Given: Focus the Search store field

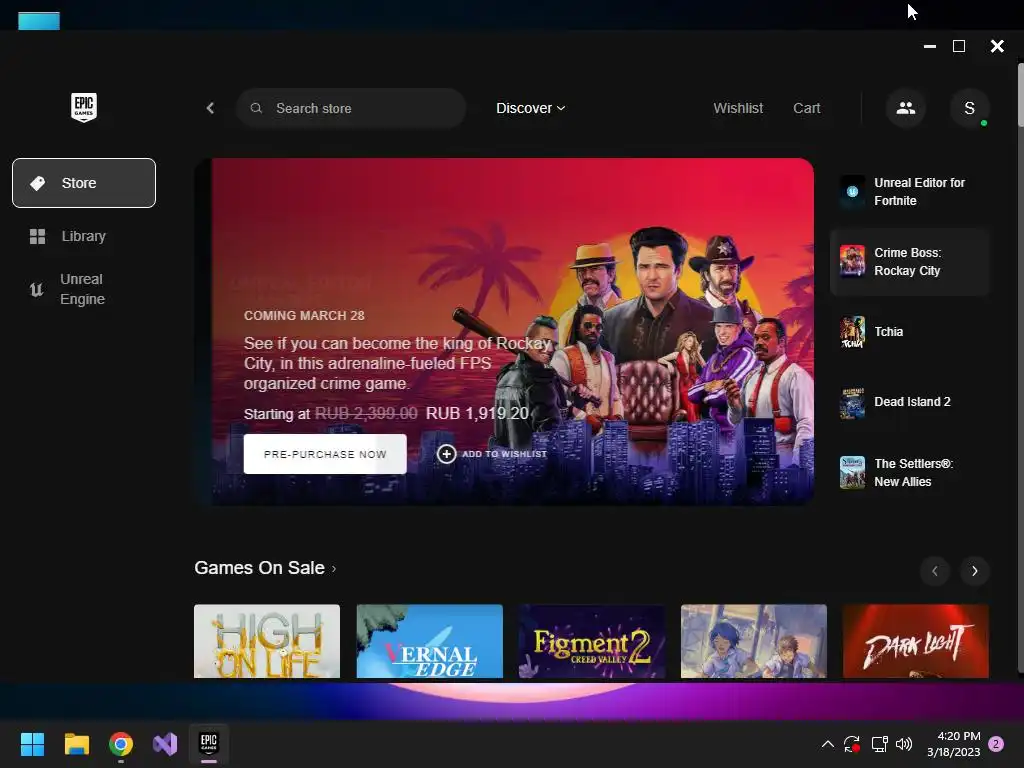Looking at the screenshot, I should tap(351, 108).
